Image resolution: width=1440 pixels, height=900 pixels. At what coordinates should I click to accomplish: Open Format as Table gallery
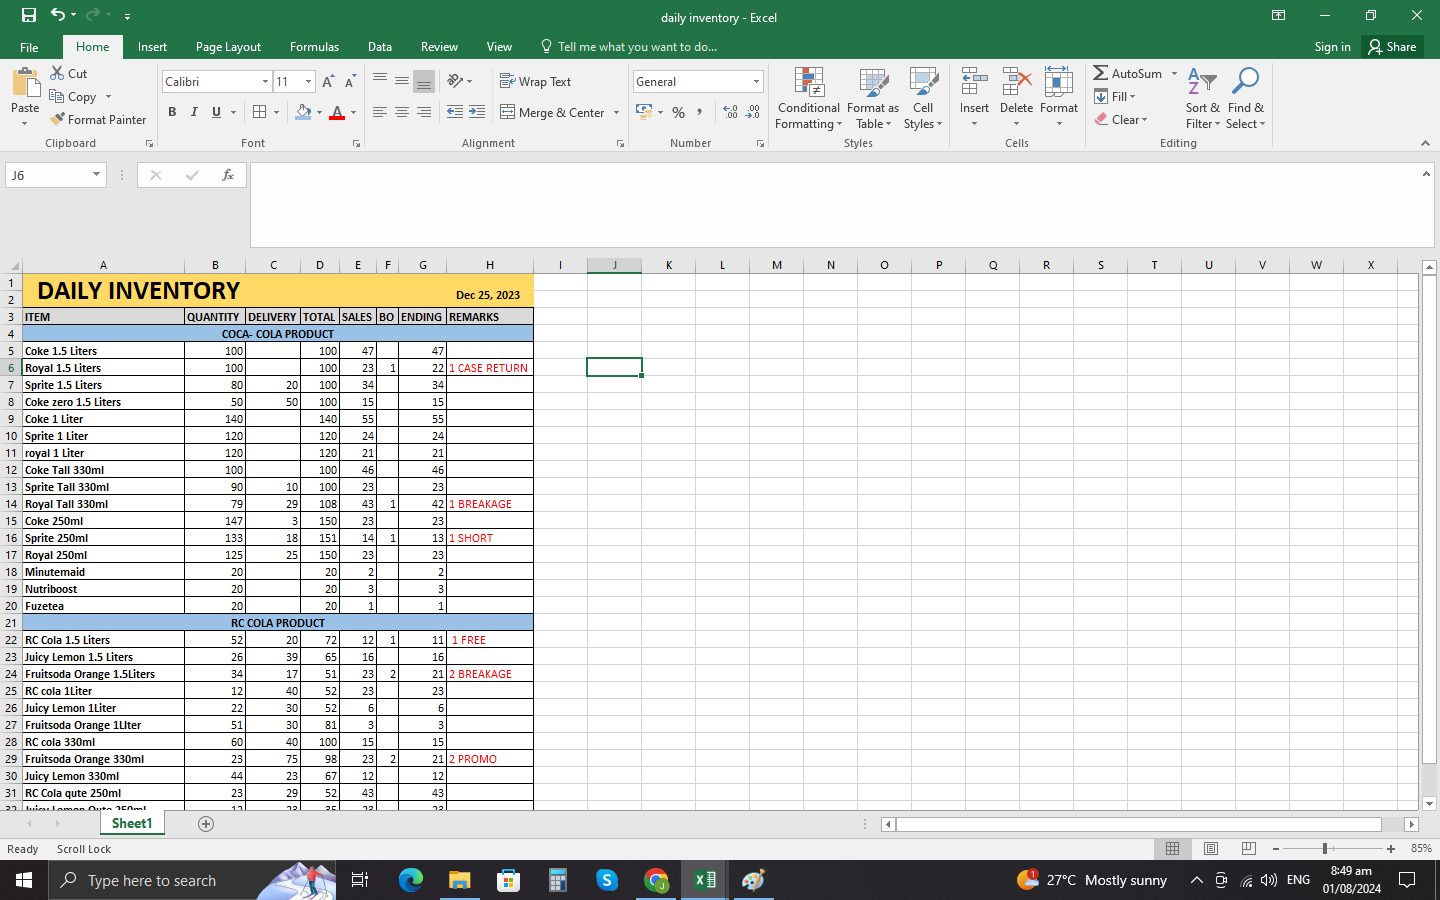873,98
